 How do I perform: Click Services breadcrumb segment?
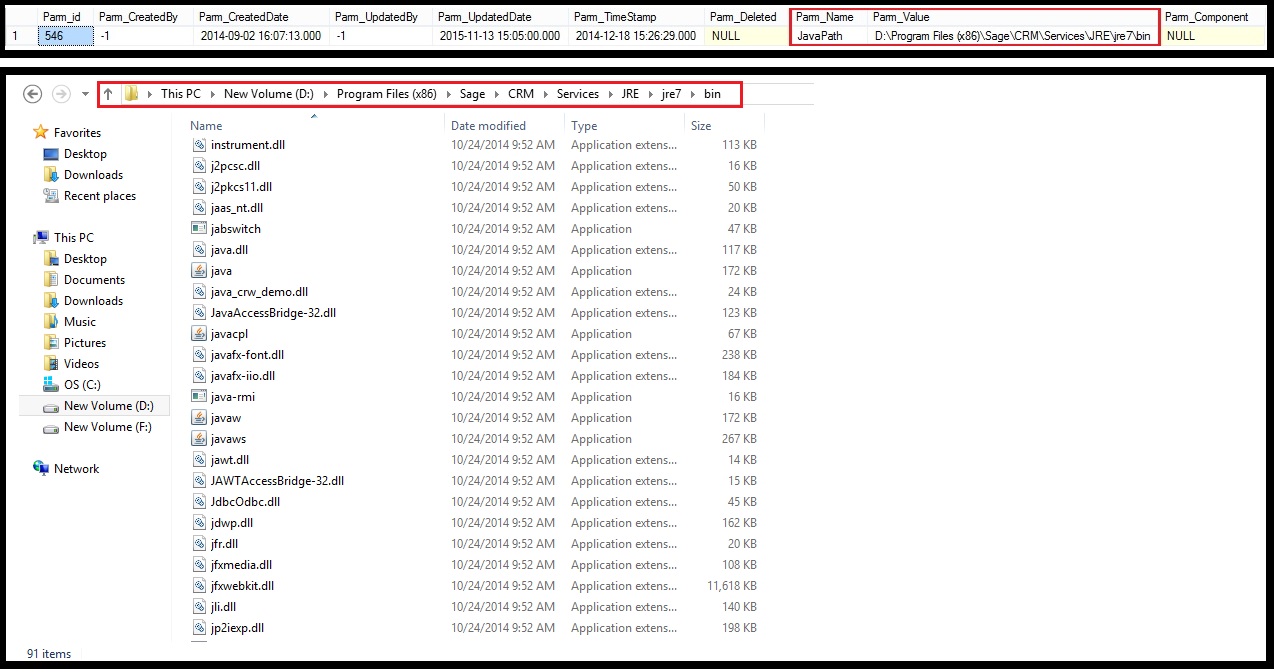578,94
